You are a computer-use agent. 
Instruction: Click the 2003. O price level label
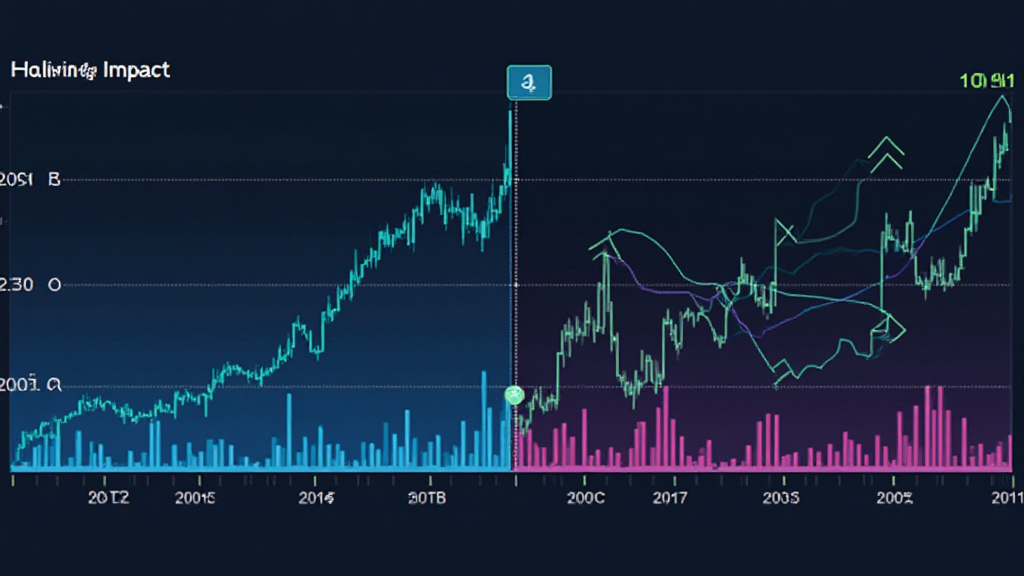30,385
